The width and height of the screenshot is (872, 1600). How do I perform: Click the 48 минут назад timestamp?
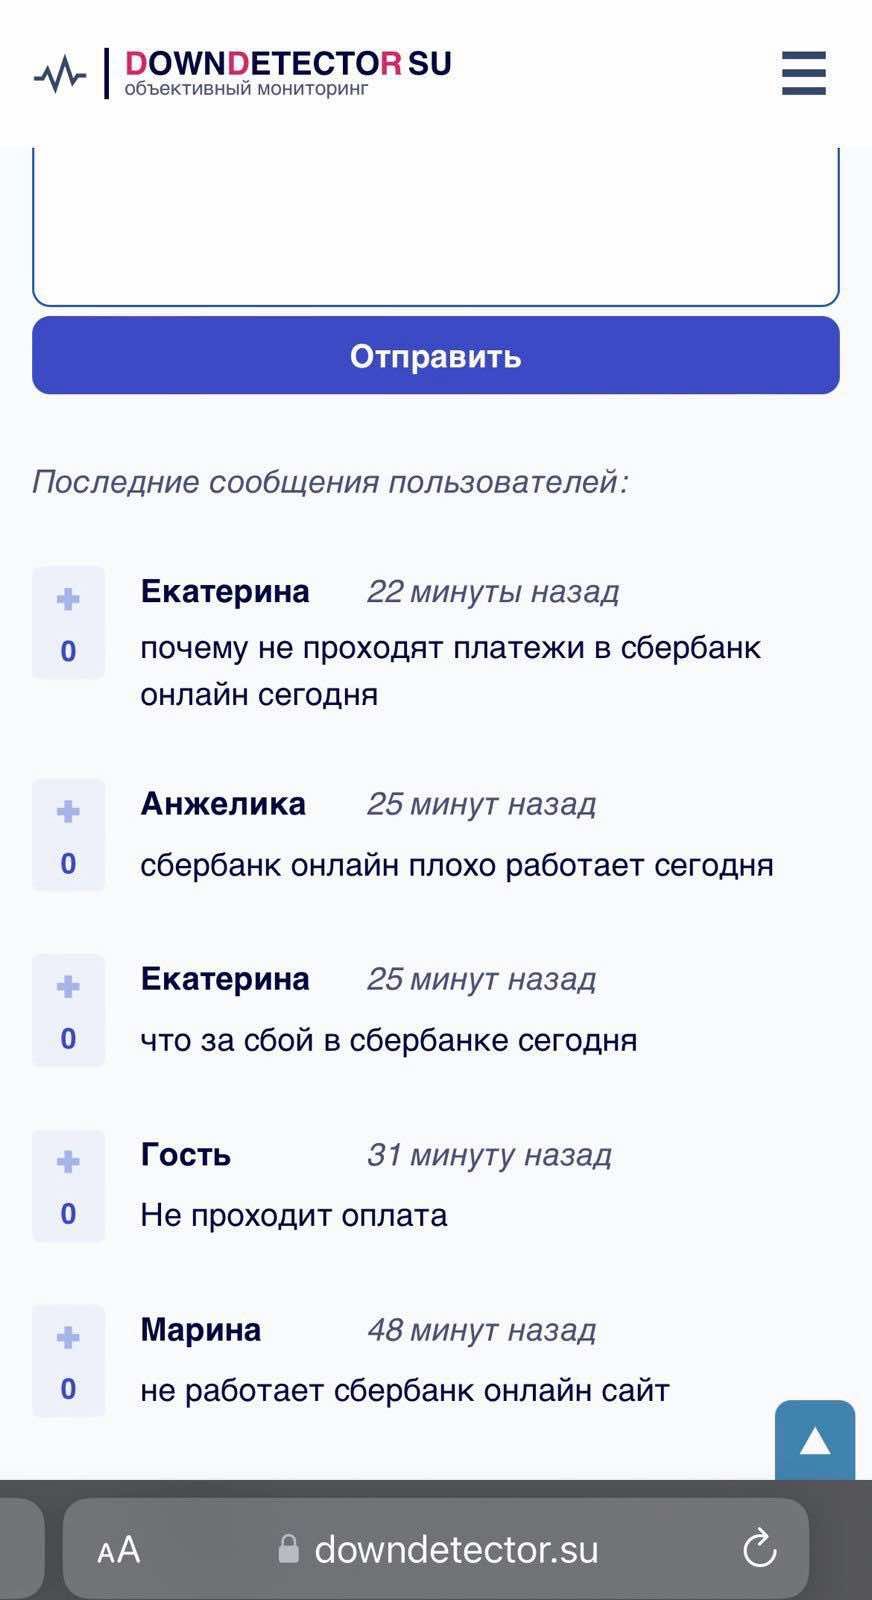tap(481, 1330)
